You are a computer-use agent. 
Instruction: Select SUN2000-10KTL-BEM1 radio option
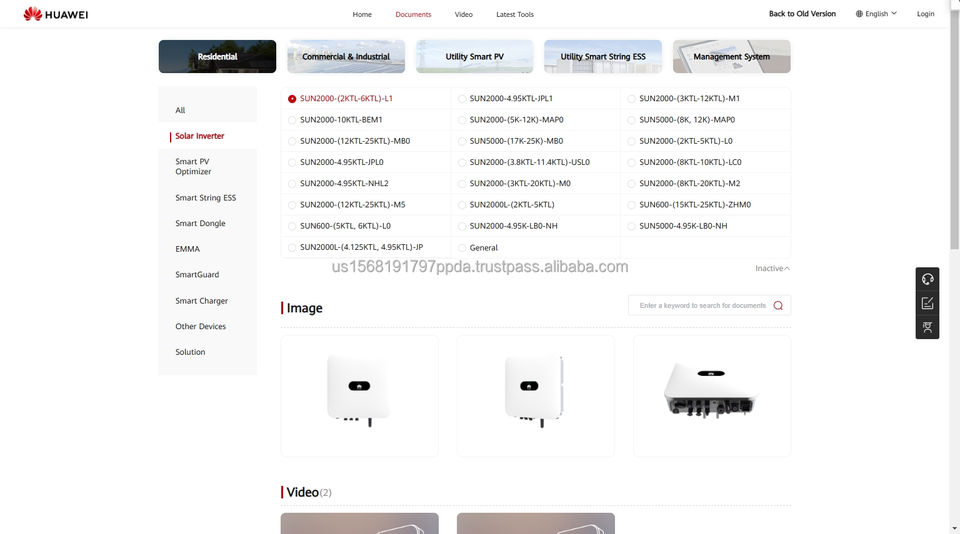tap(292, 120)
